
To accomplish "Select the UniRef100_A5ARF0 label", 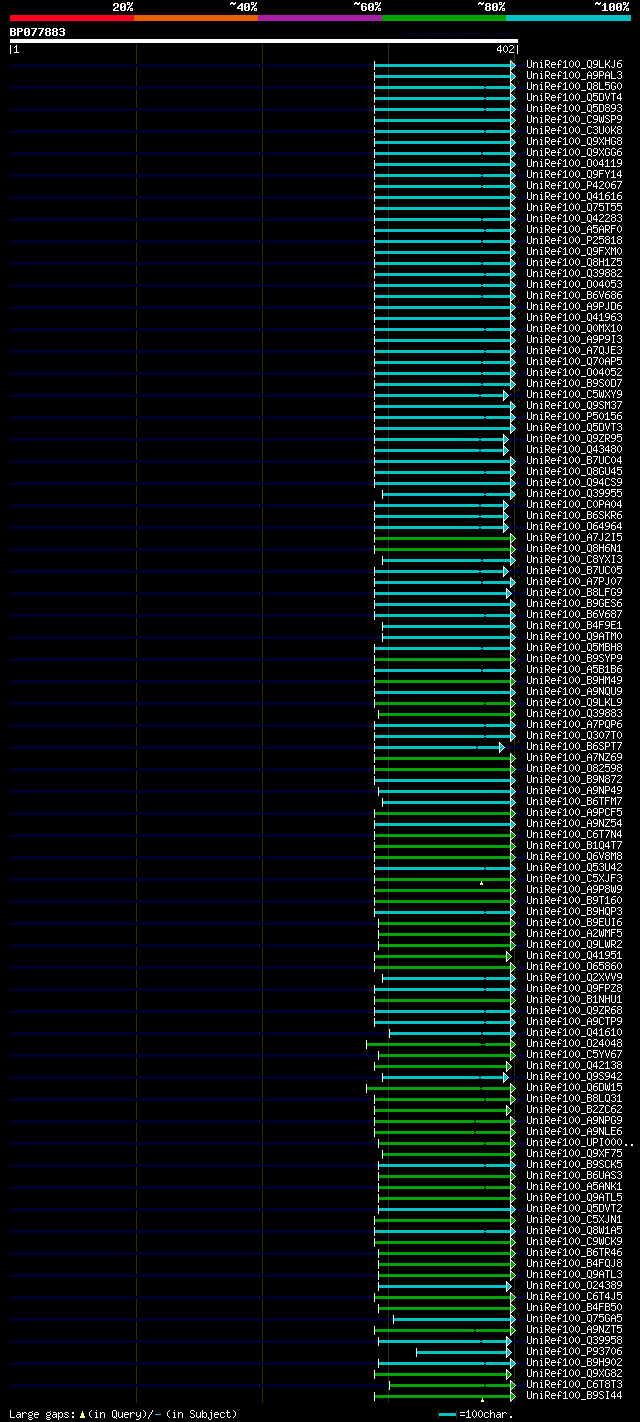I will coord(574,229).
